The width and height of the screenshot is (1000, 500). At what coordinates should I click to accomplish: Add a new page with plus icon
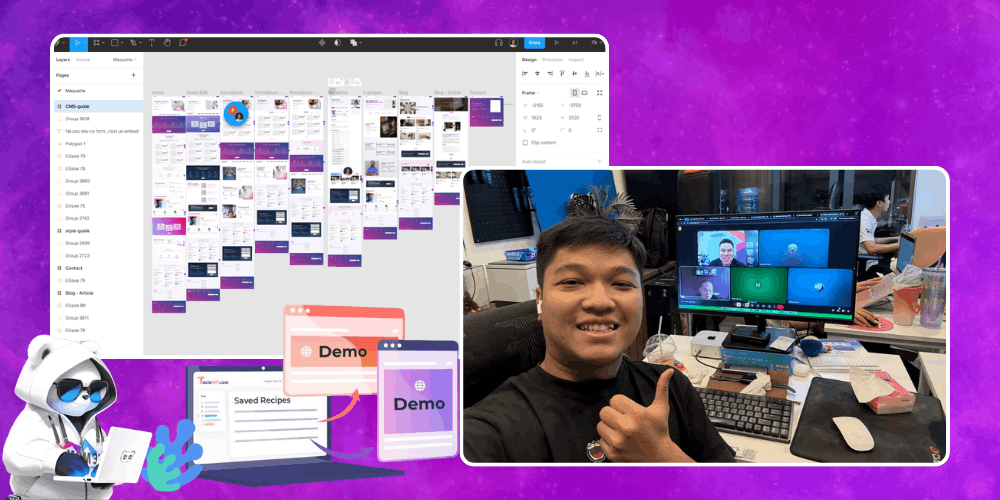(x=133, y=75)
